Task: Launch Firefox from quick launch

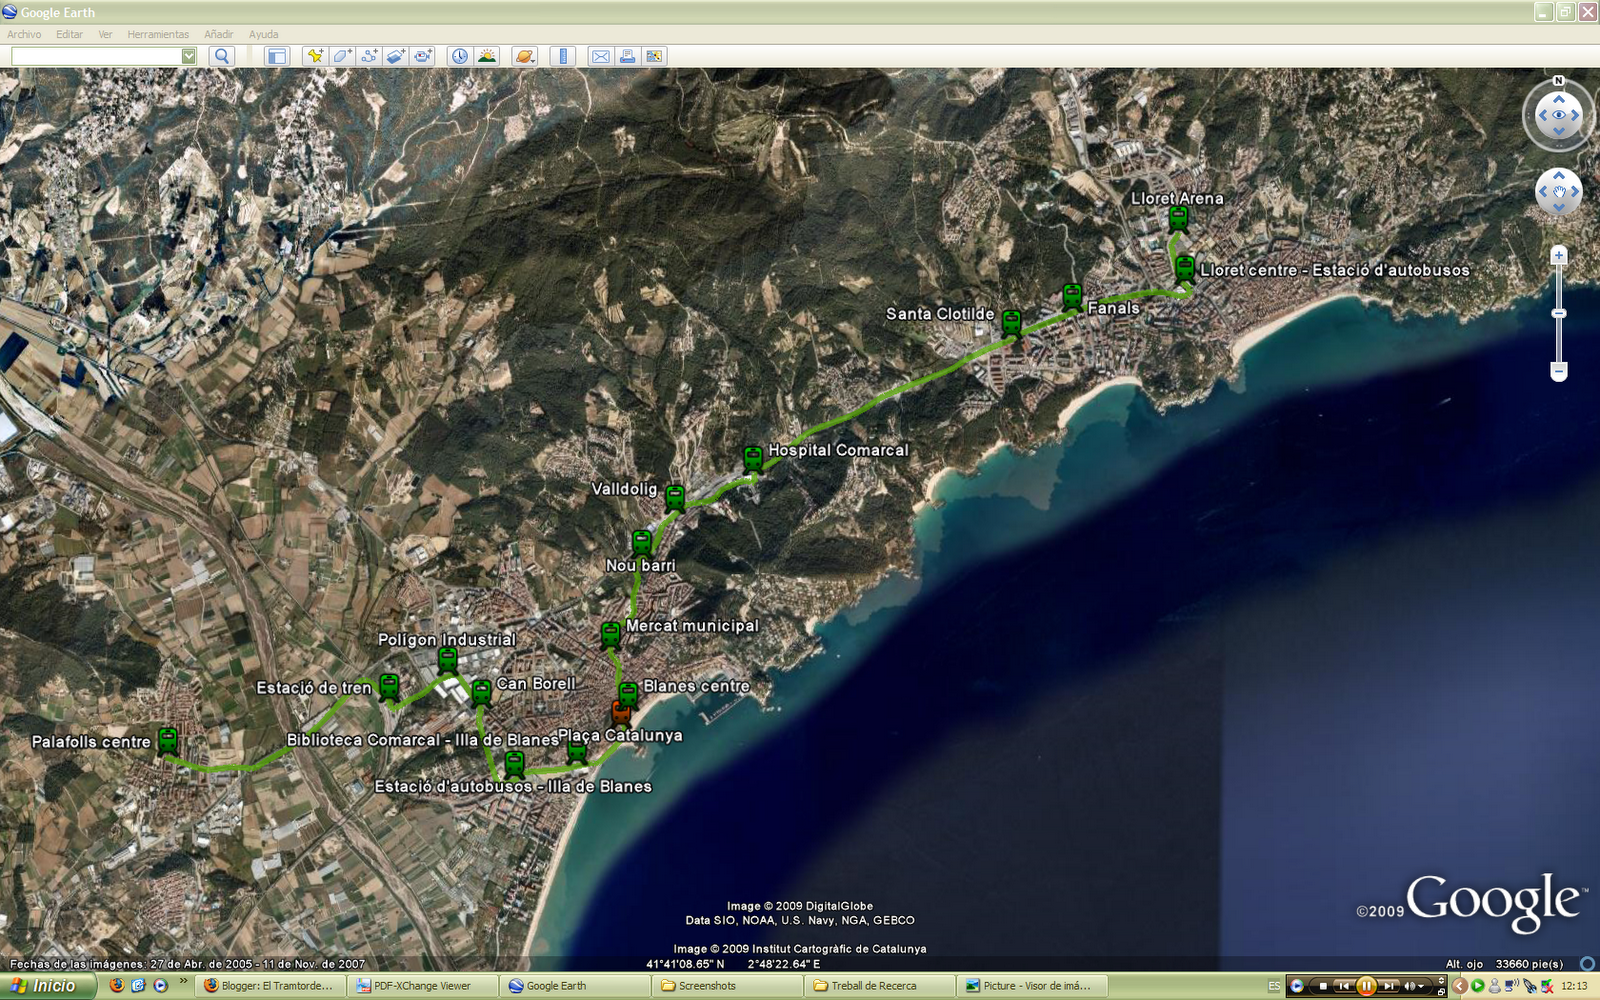Action: pyautogui.click(x=117, y=986)
